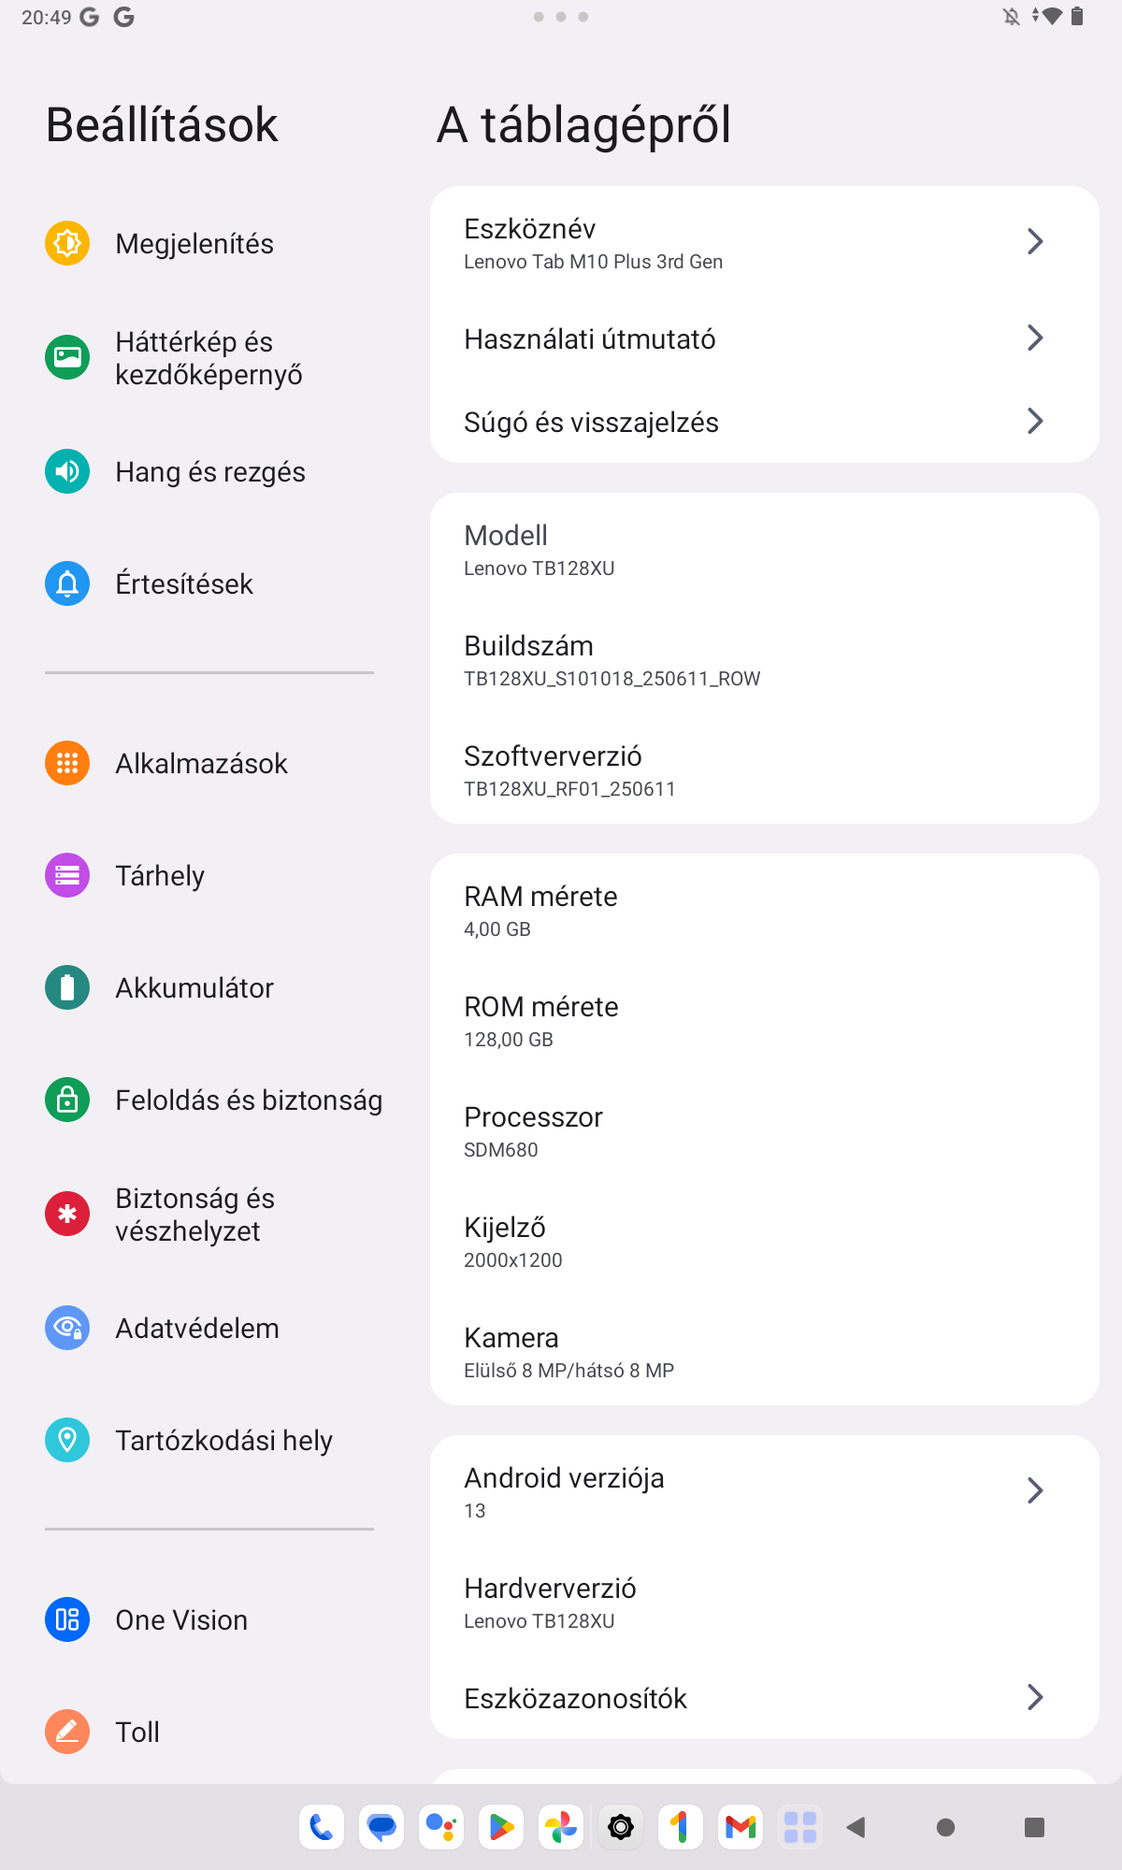Open the Megjelenítés display settings icon
1122x1870 pixels.
click(x=67, y=243)
